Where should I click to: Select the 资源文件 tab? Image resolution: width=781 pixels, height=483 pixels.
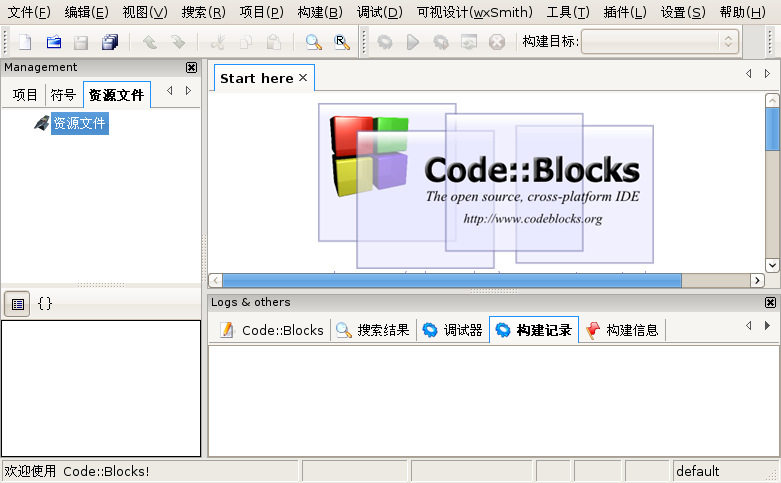[x=117, y=95]
